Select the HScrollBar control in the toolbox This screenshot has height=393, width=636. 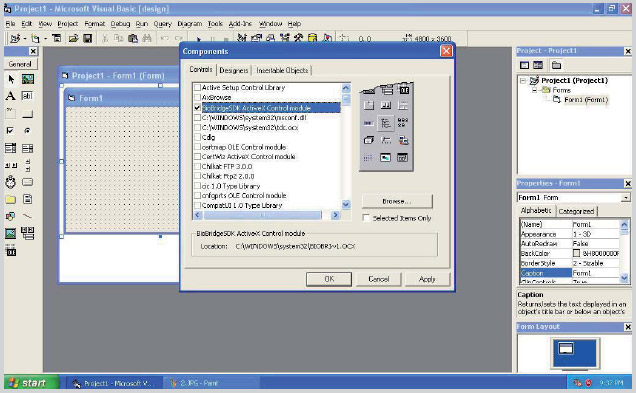(11, 165)
